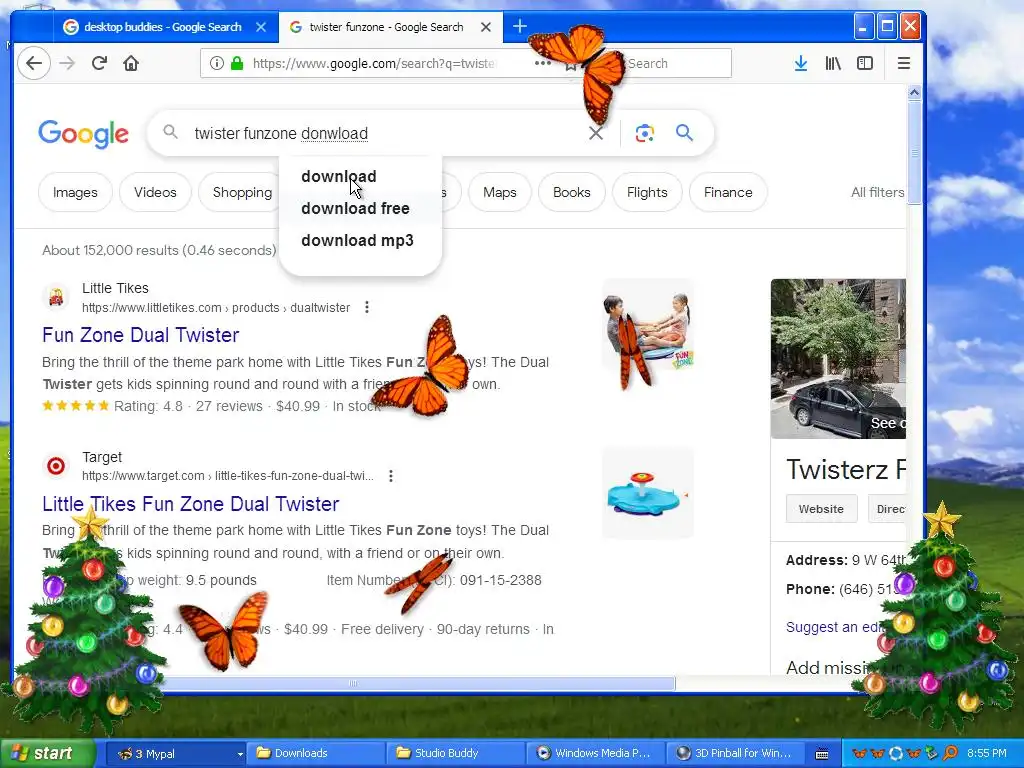
Task: Open the Search tray icon with magnifier
Action: pos(951,753)
